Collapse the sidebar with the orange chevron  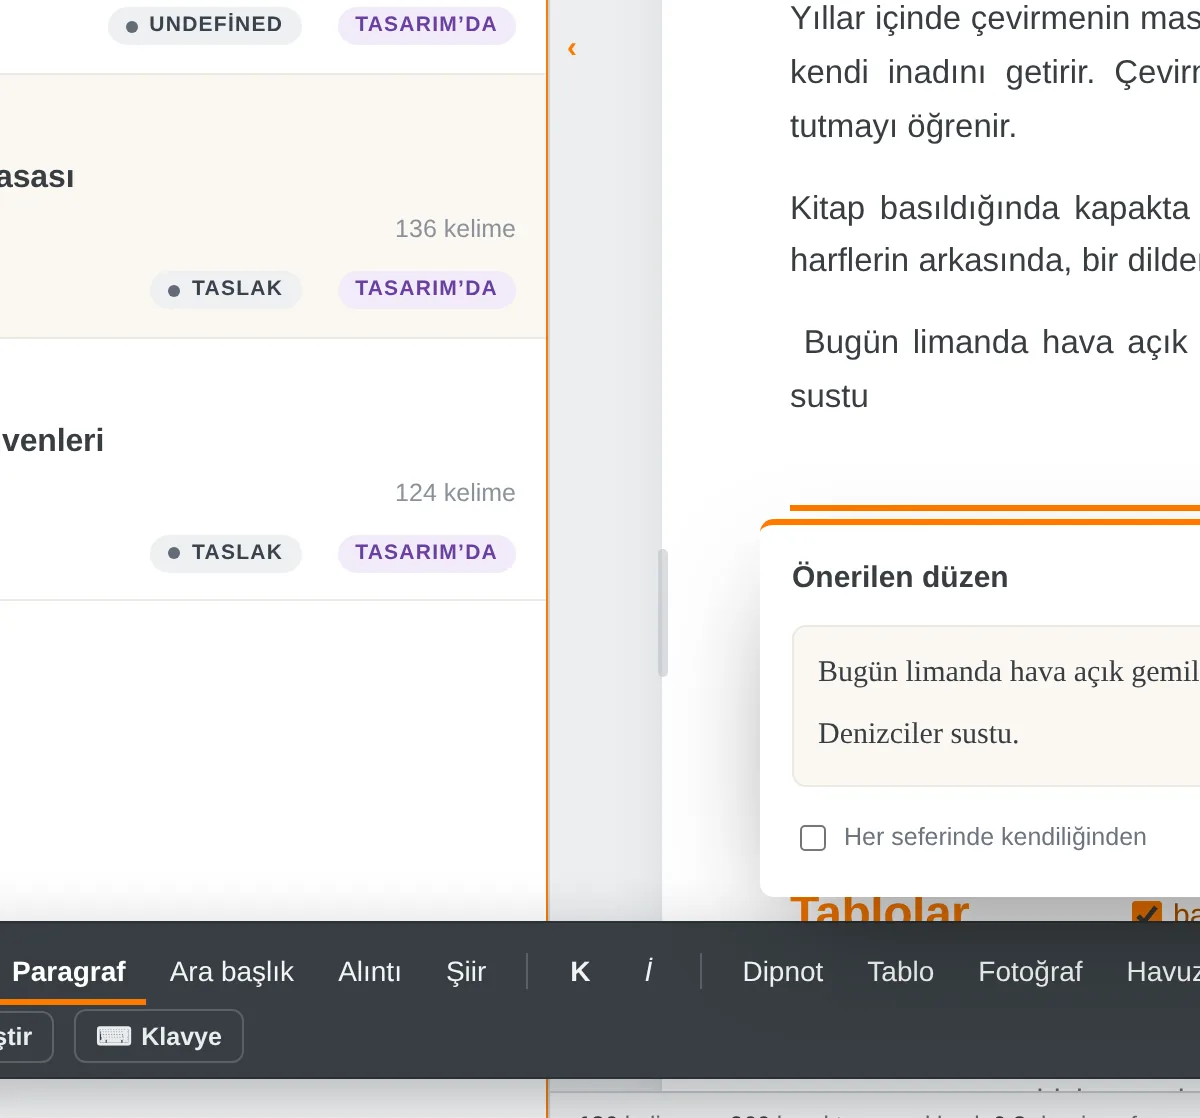(572, 49)
